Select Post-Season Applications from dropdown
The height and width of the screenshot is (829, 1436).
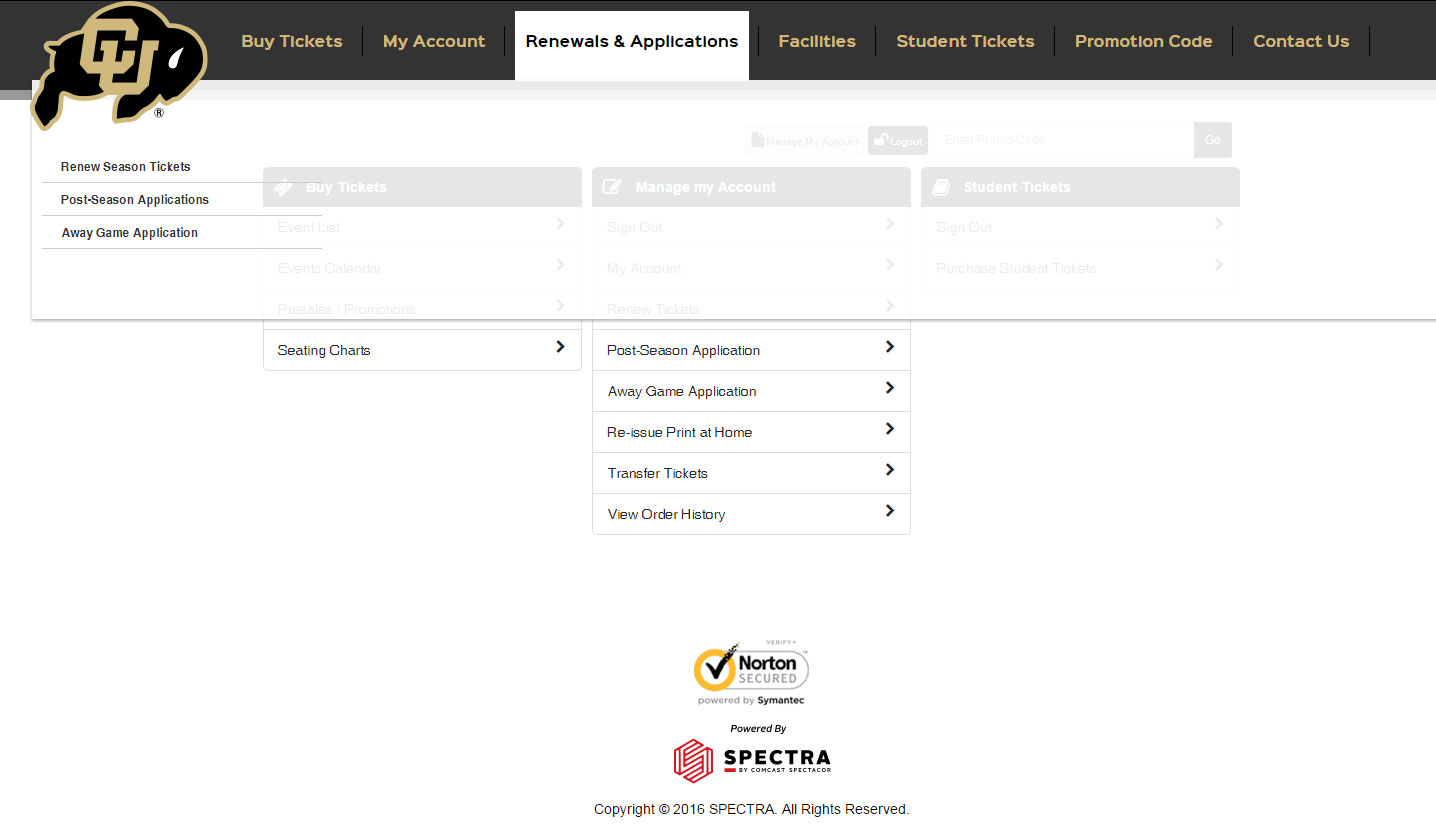coord(134,200)
